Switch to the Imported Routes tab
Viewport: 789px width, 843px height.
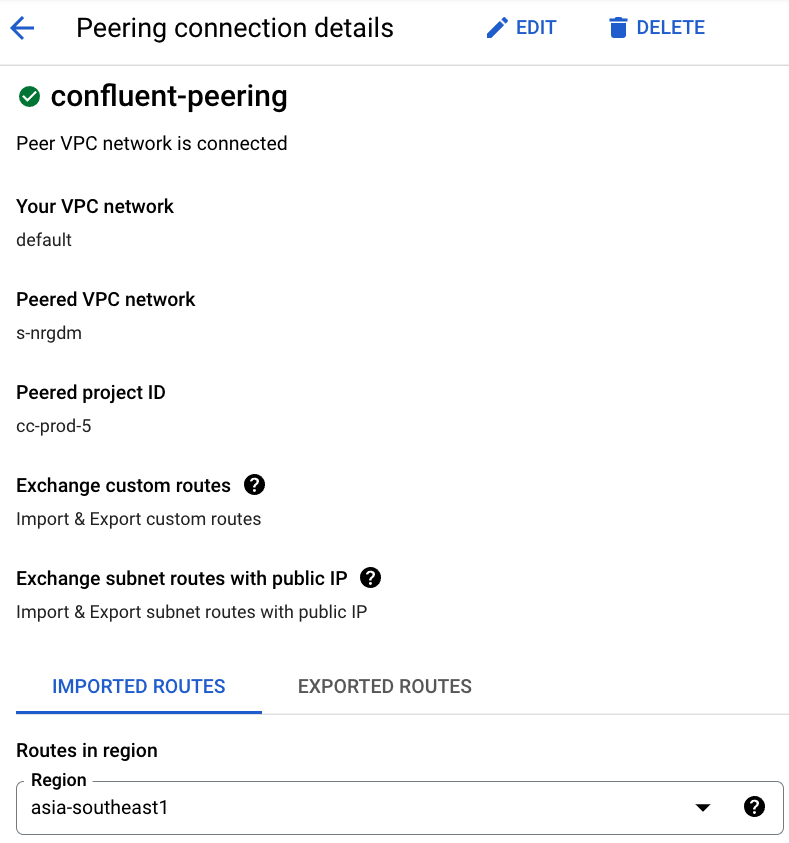click(x=139, y=686)
